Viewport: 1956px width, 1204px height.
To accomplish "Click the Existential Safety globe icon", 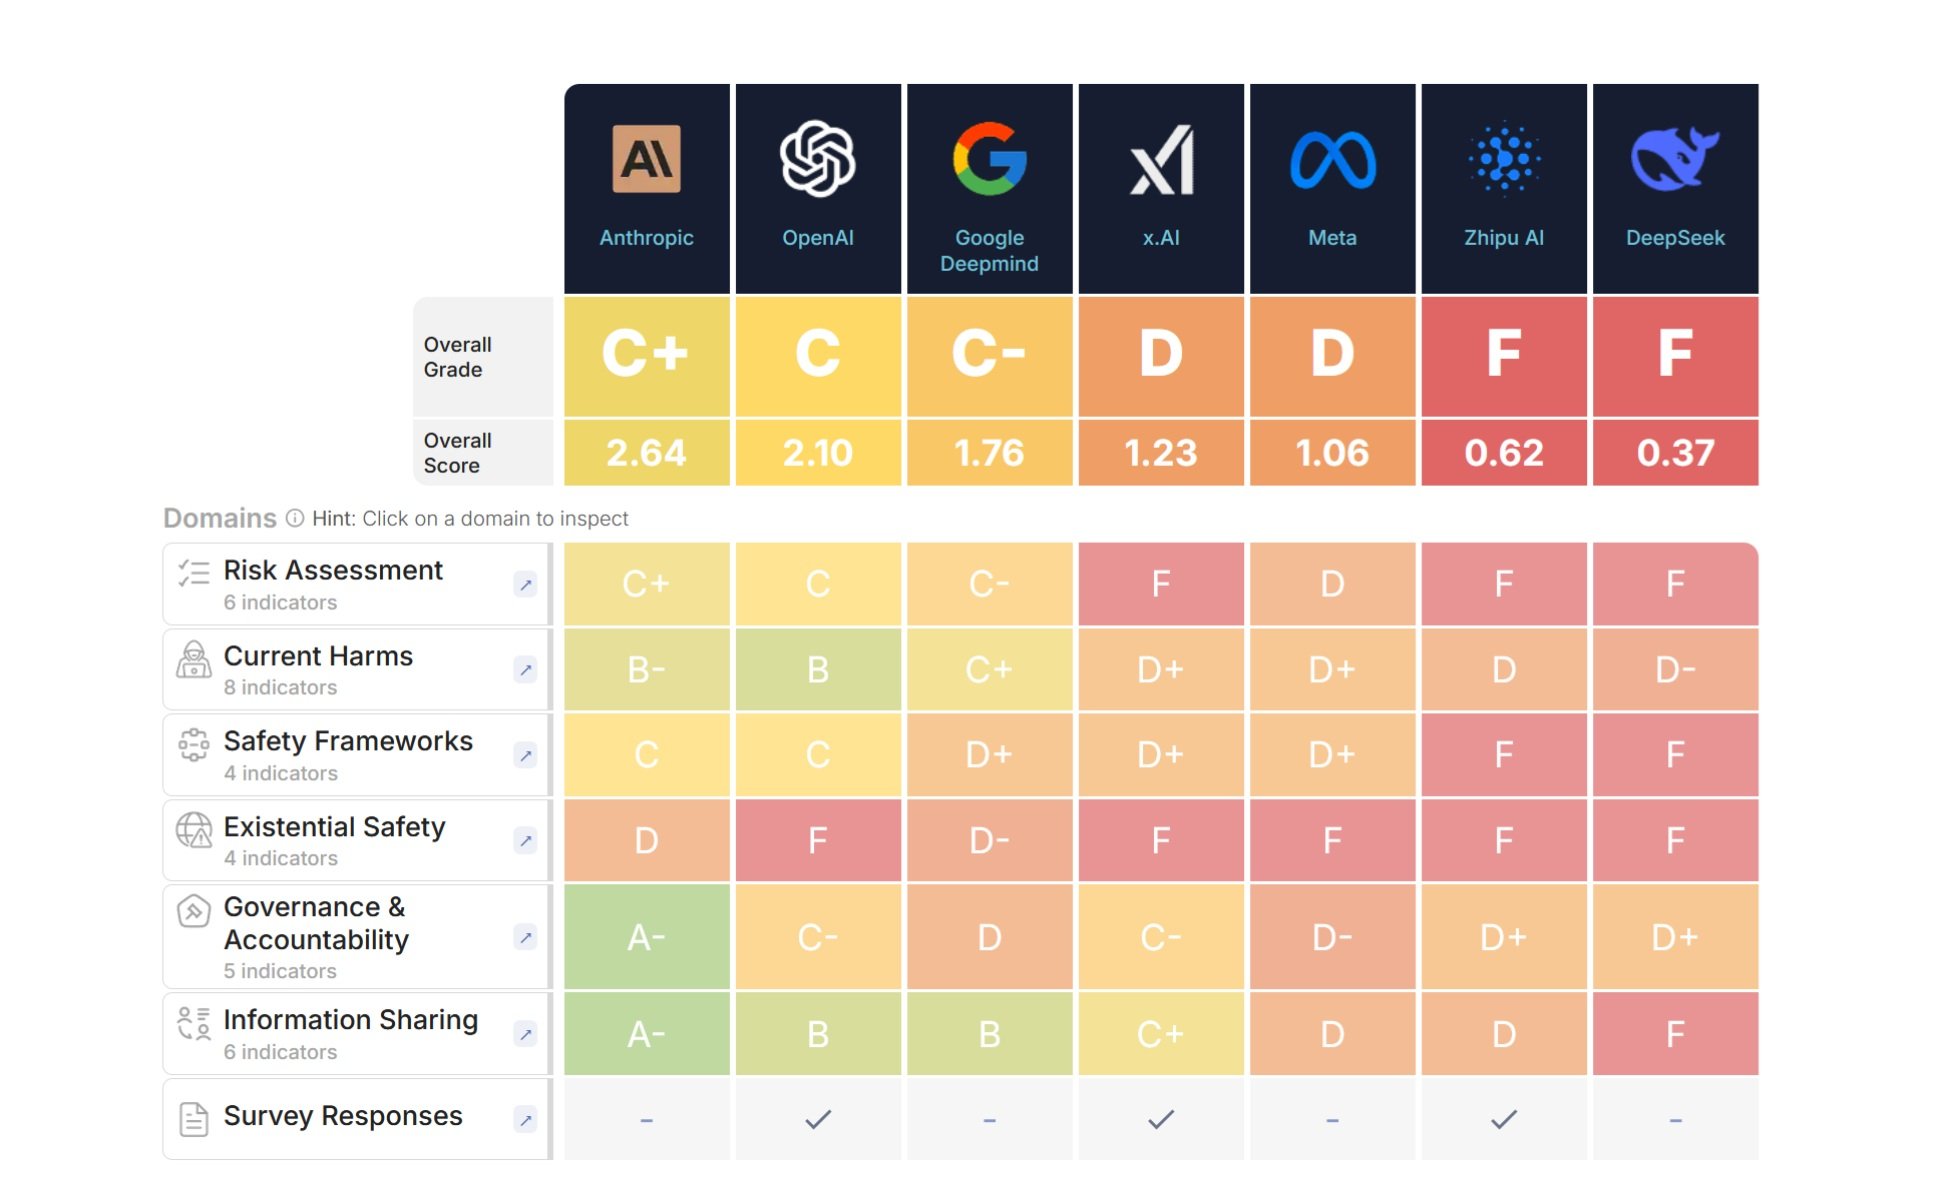I will pyautogui.click(x=192, y=828).
